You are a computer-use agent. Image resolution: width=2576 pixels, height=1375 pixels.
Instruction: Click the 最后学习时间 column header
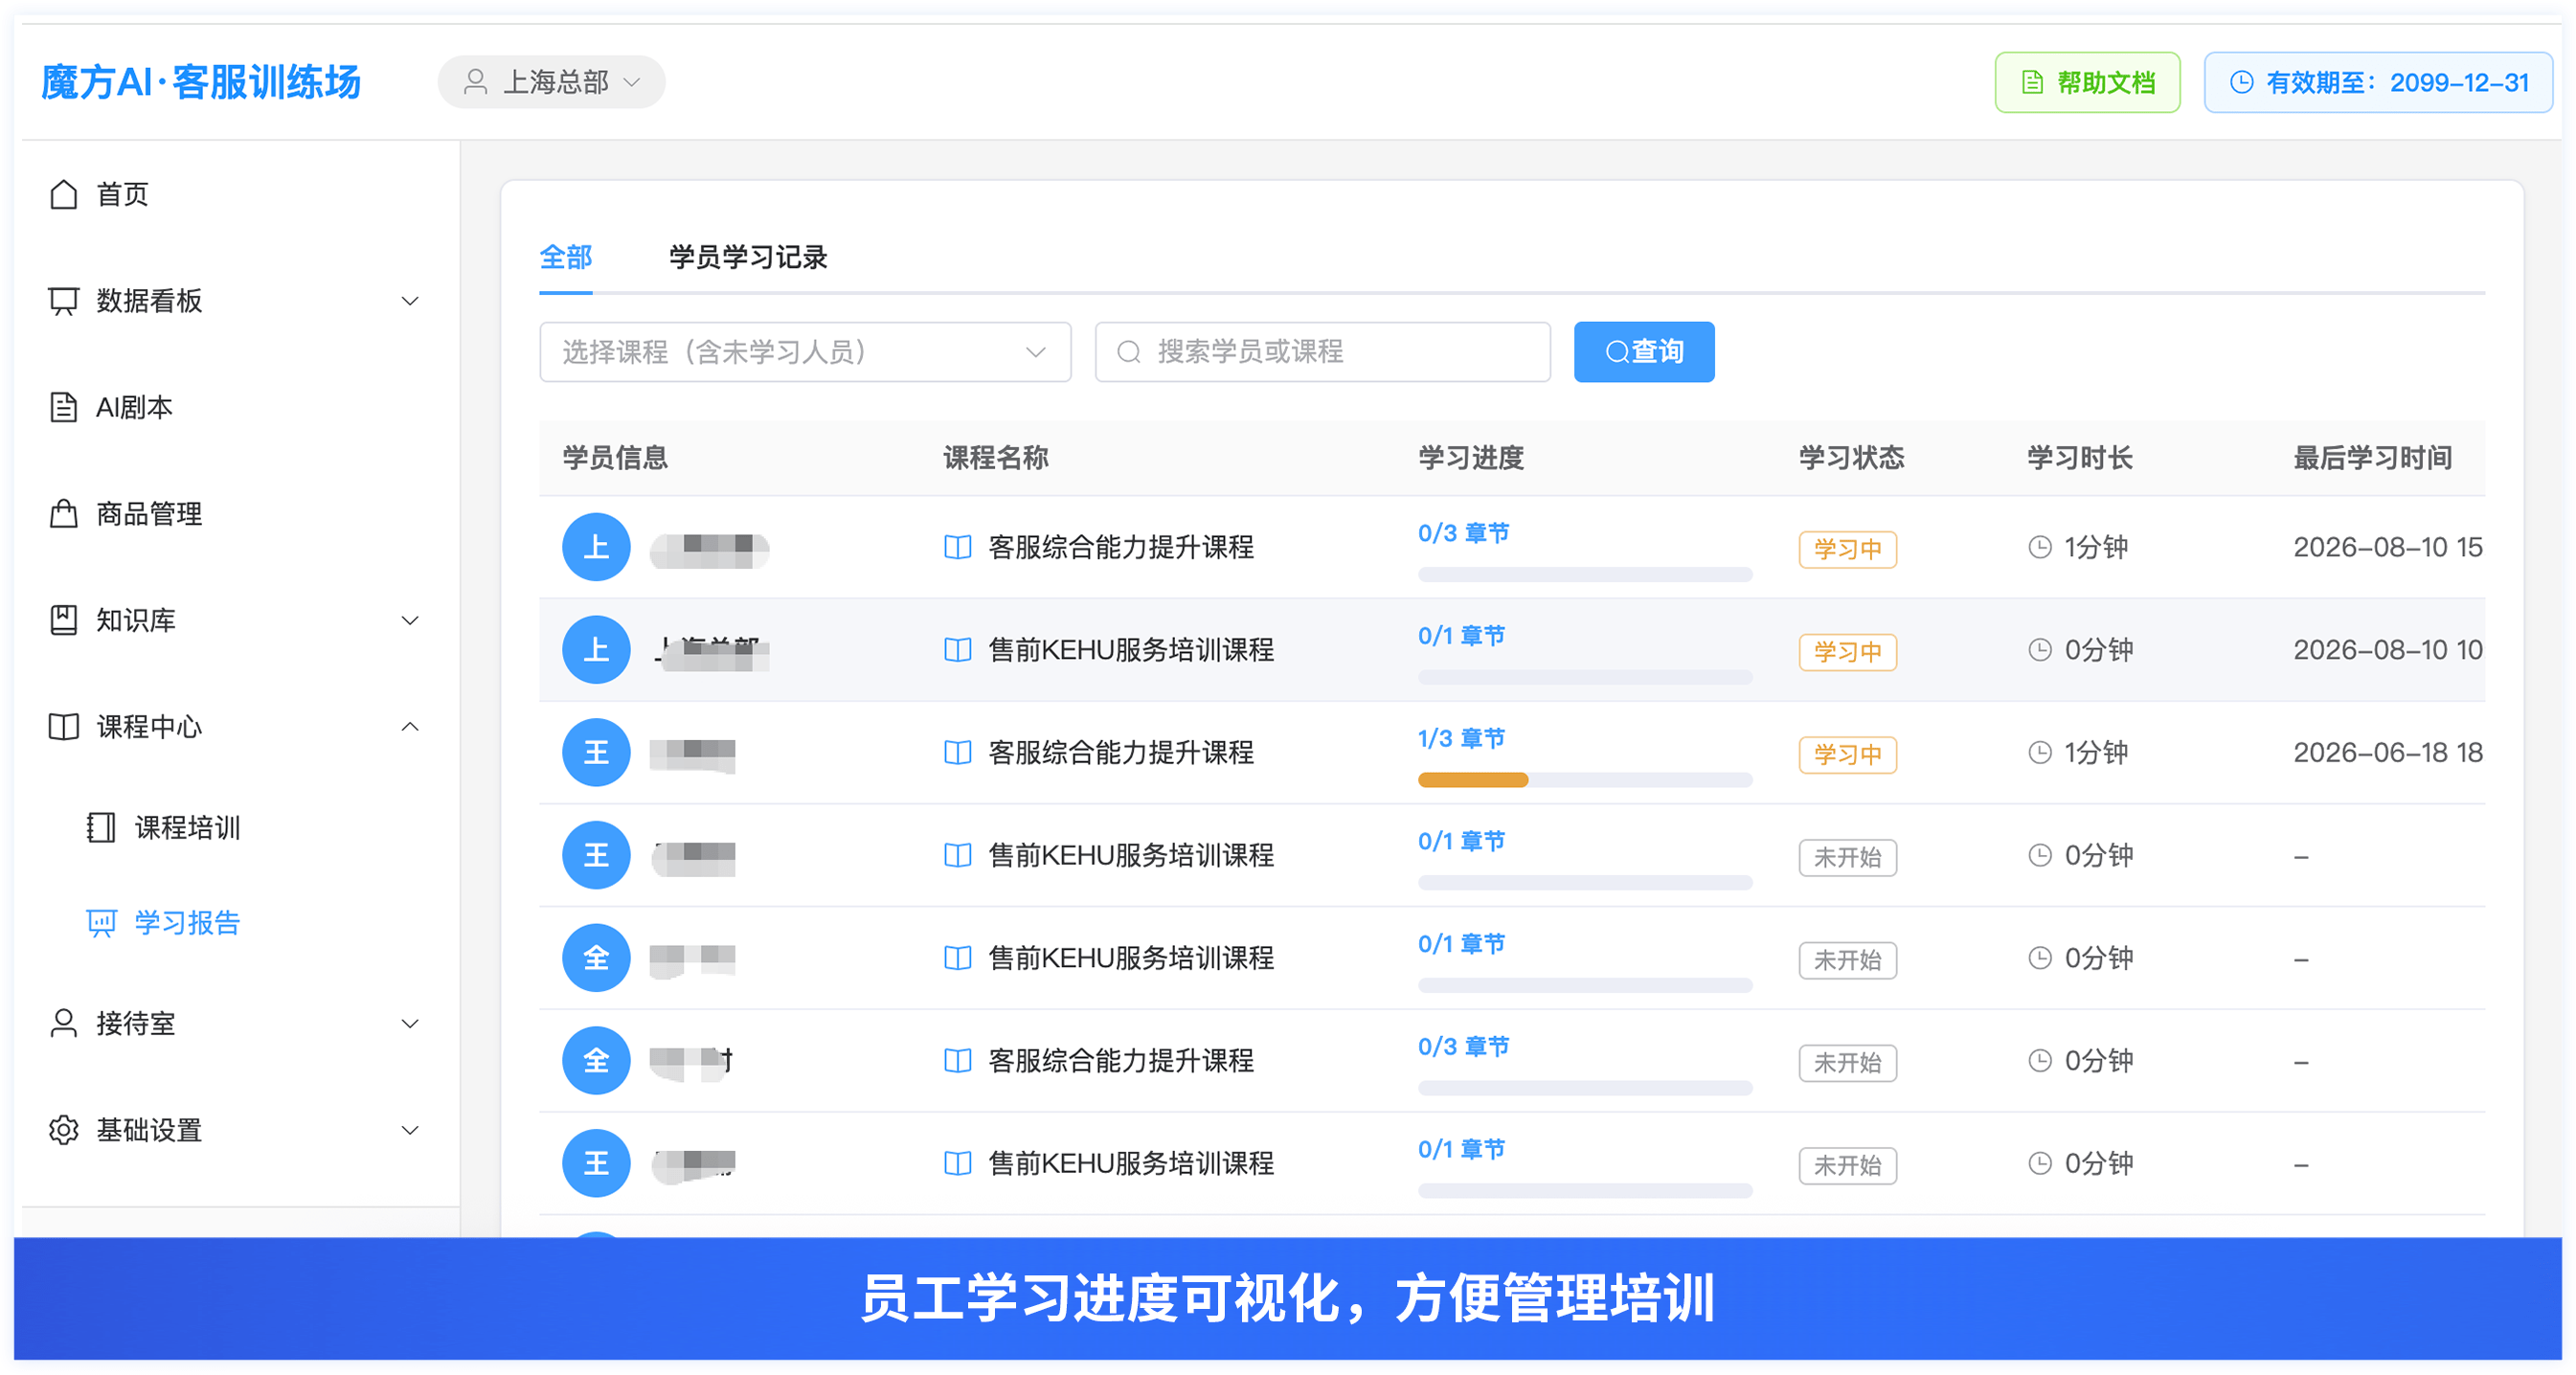(2372, 458)
